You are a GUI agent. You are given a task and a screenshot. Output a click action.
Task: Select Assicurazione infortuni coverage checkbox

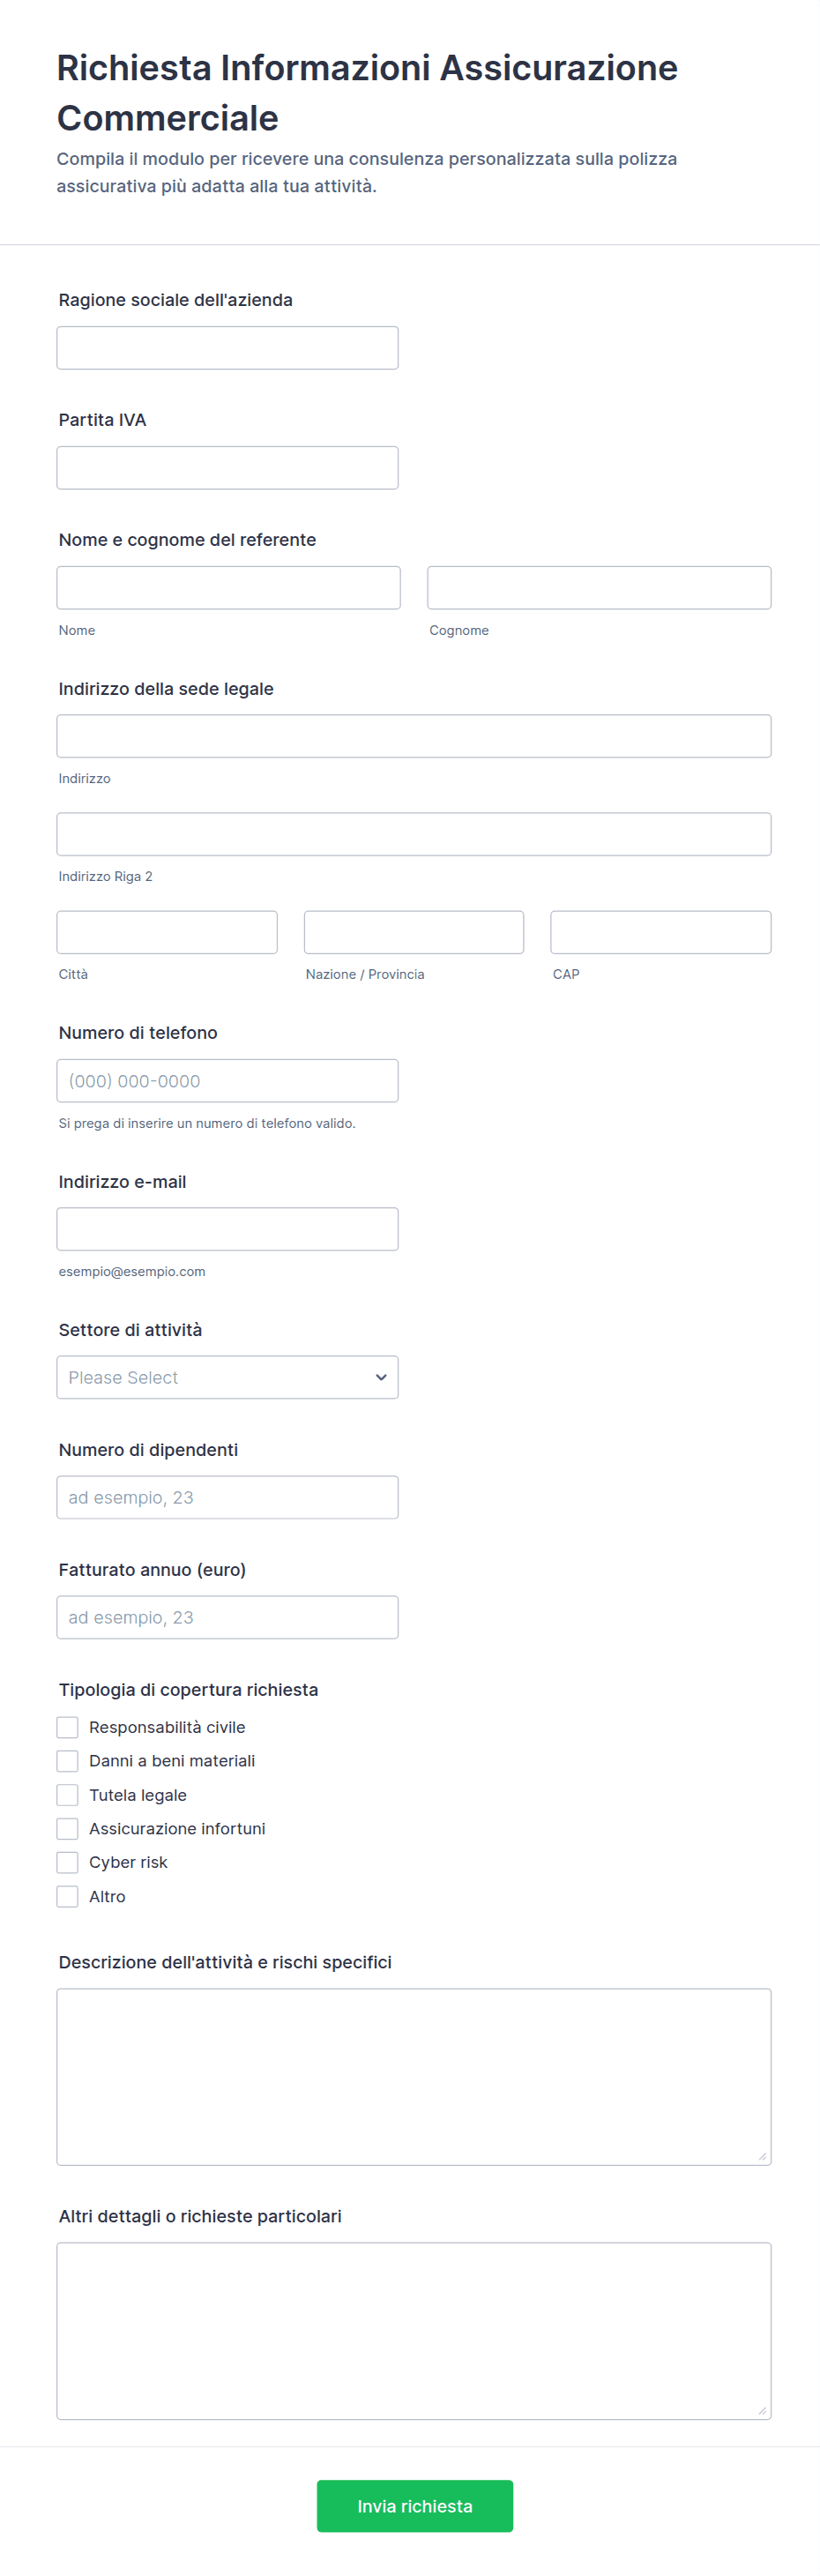click(x=67, y=1828)
